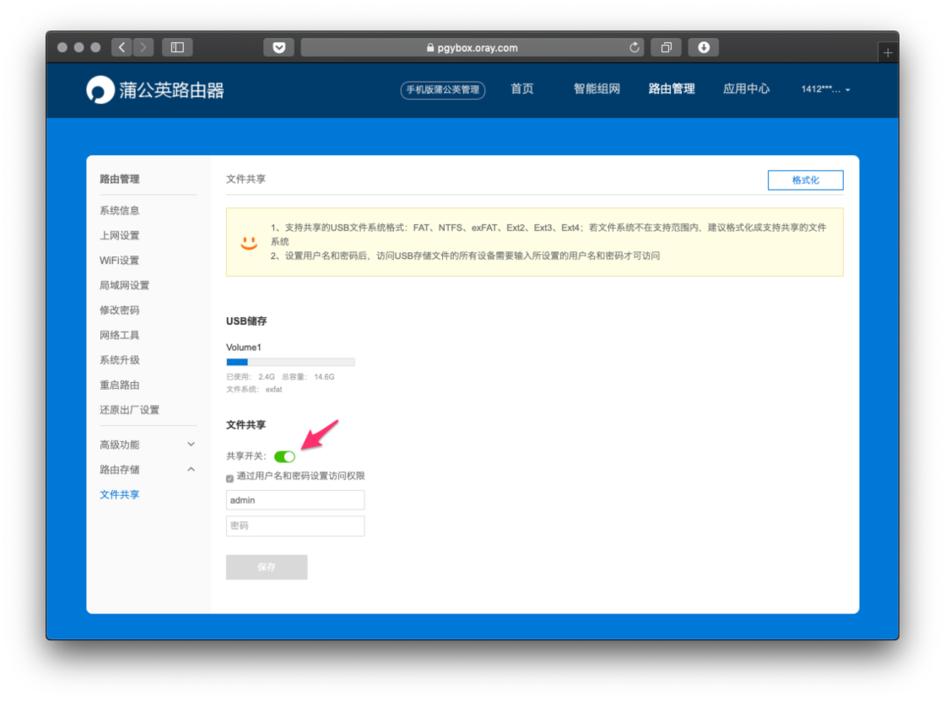The height and width of the screenshot is (701, 945).
Task: Toggle the Safari sidebar icon
Action: [177, 47]
